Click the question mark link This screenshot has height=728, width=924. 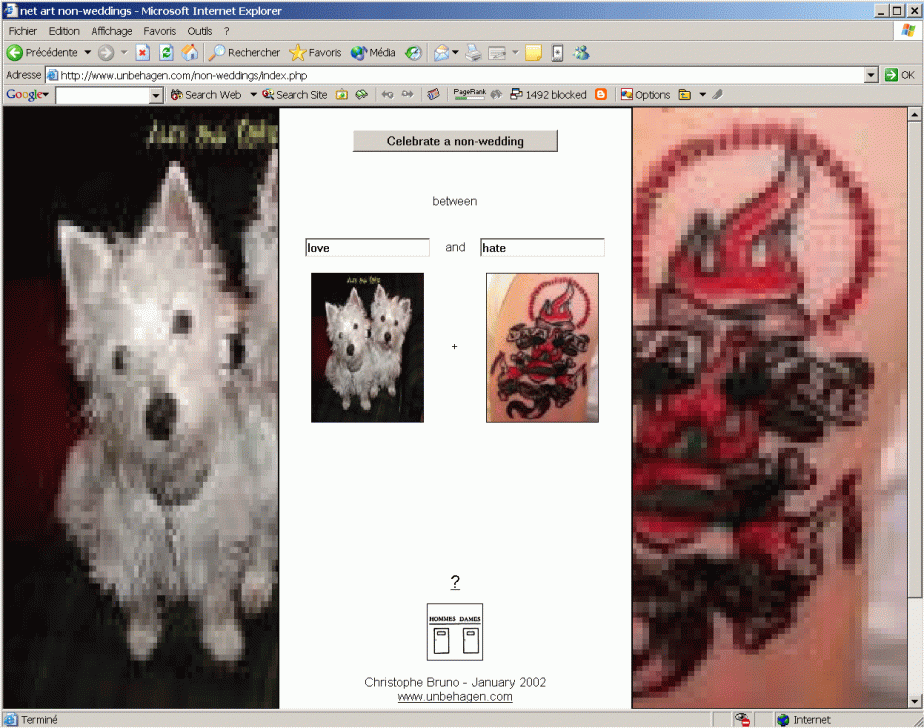pyautogui.click(x=455, y=583)
